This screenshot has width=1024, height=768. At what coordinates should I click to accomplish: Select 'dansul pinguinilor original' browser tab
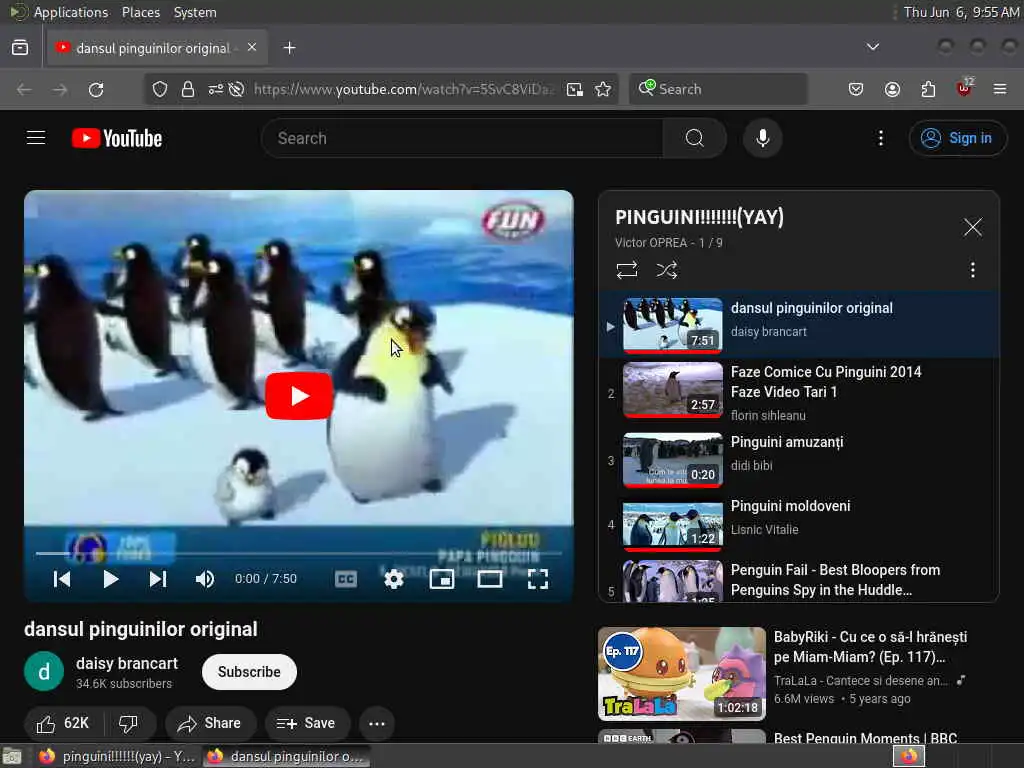coord(157,48)
